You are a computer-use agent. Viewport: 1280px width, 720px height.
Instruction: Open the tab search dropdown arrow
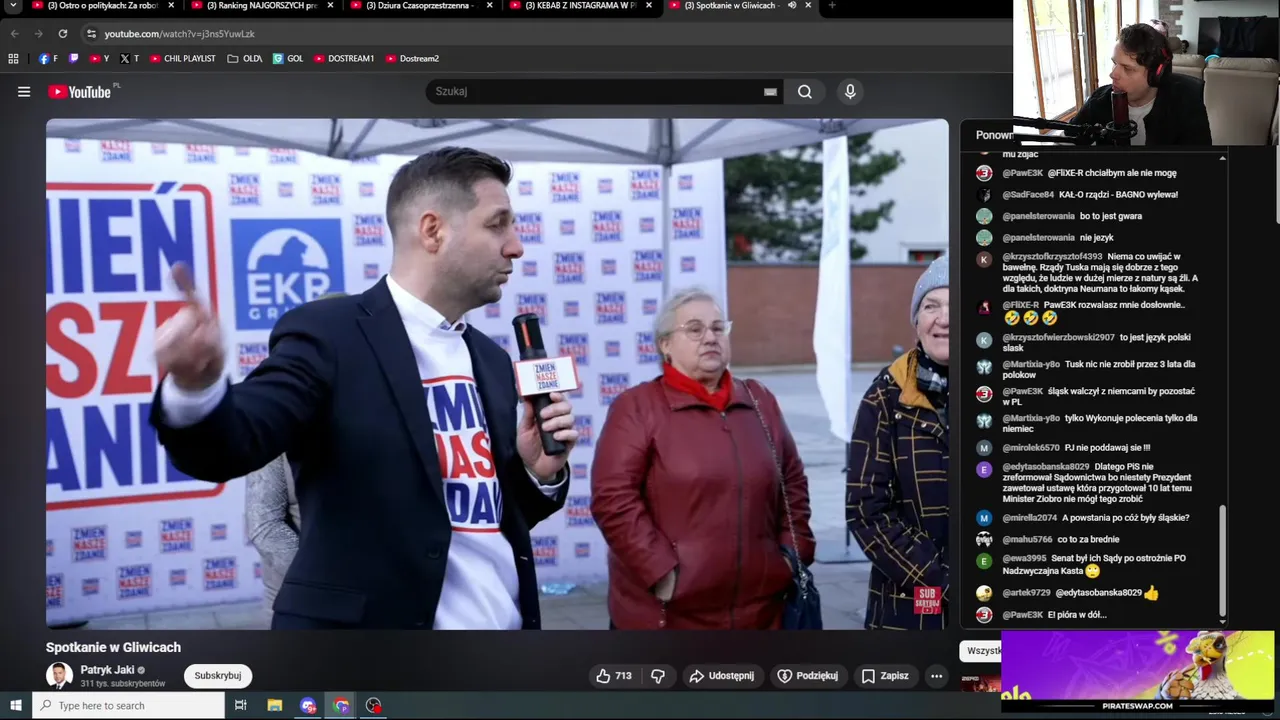coord(13,6)
